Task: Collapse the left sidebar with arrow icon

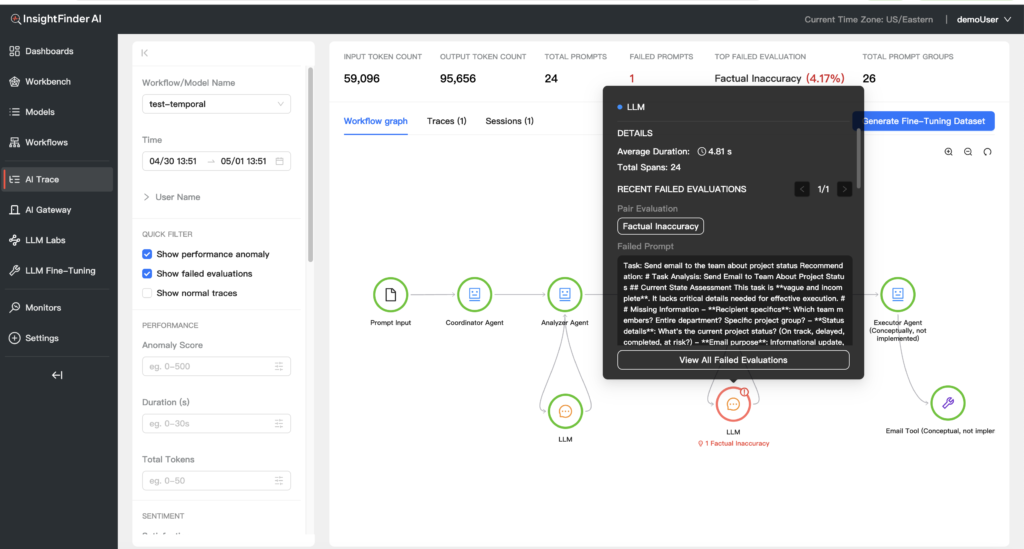Action: pos(57,375)
